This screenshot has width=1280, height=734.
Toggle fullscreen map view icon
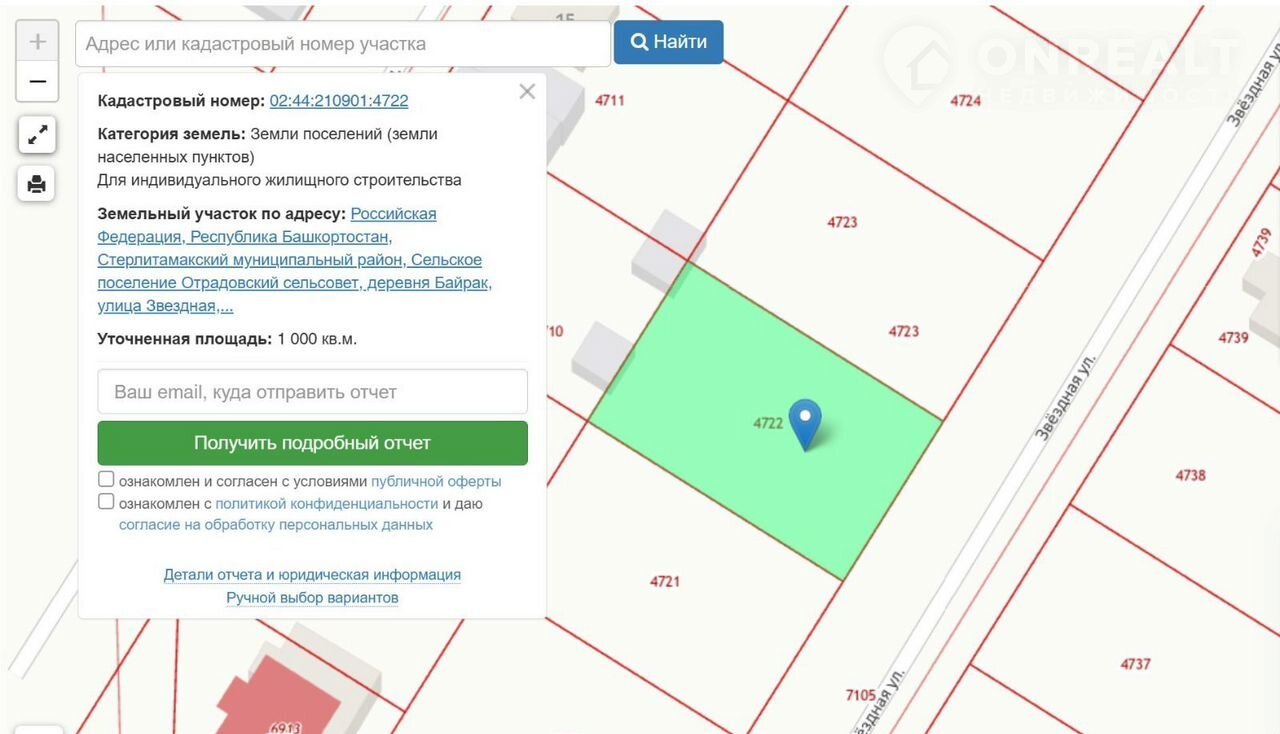point(37,134)
